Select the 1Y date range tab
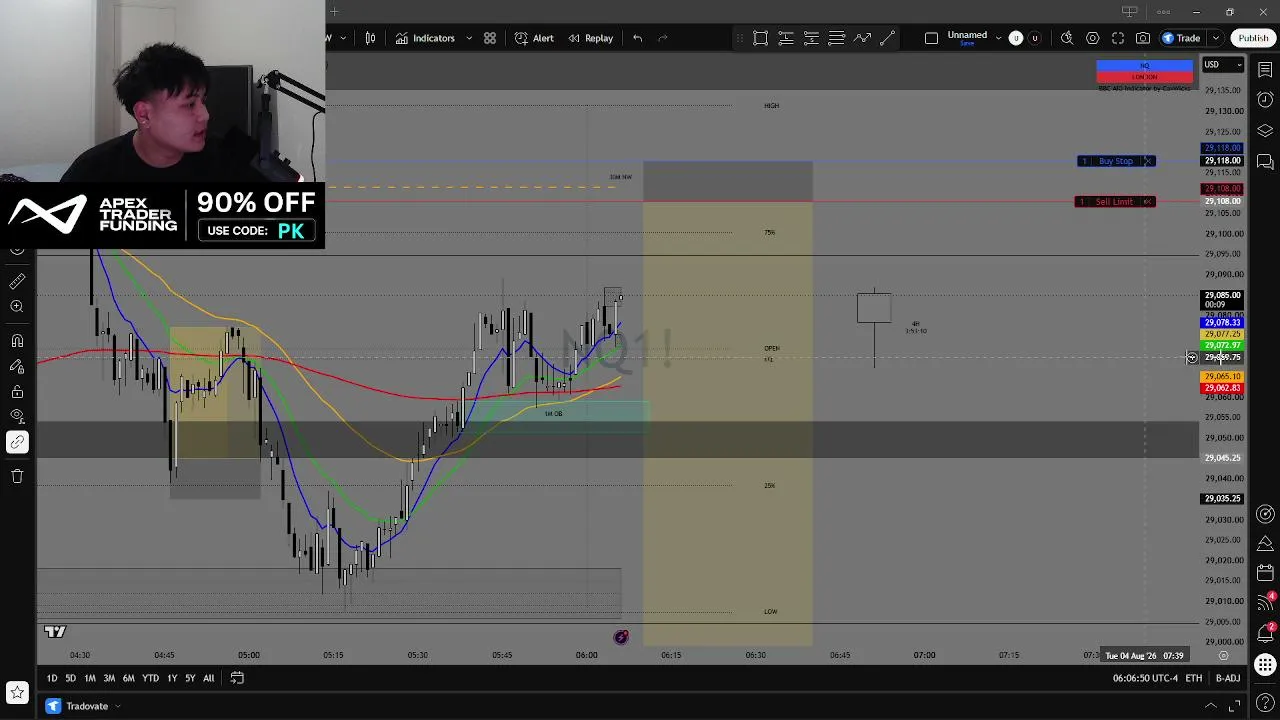The width and height of the screenshot is (1280, 720). pos(172,678)
